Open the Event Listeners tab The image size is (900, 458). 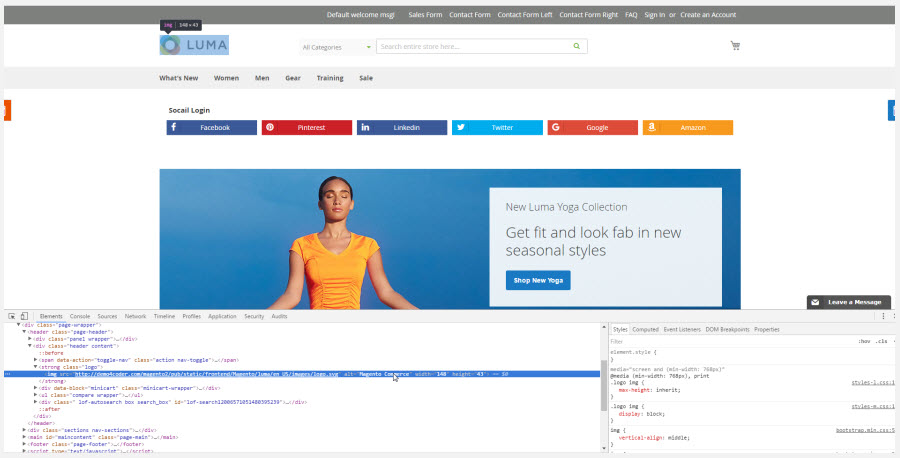682,329
